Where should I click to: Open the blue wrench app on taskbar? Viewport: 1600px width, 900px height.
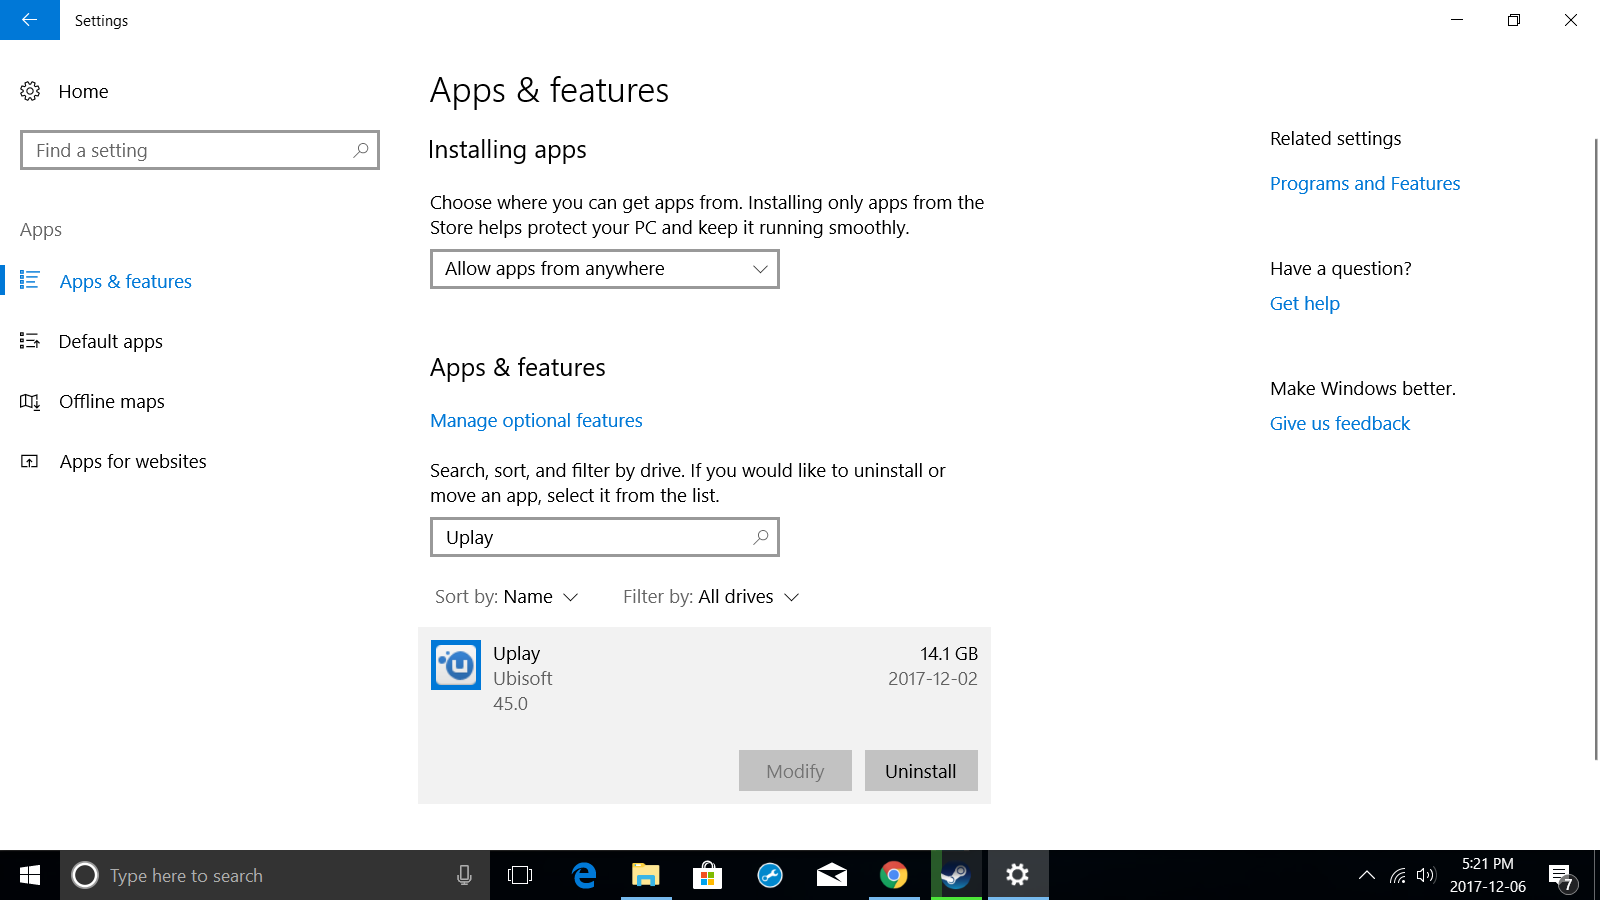click(x=770, y=875)
